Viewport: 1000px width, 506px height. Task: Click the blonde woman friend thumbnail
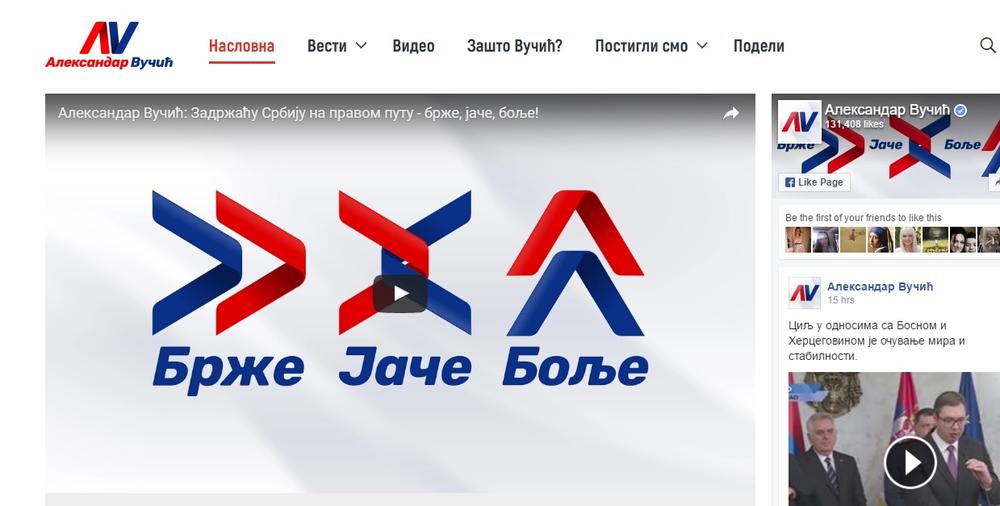pyautogui.click(x=907, y=239)
